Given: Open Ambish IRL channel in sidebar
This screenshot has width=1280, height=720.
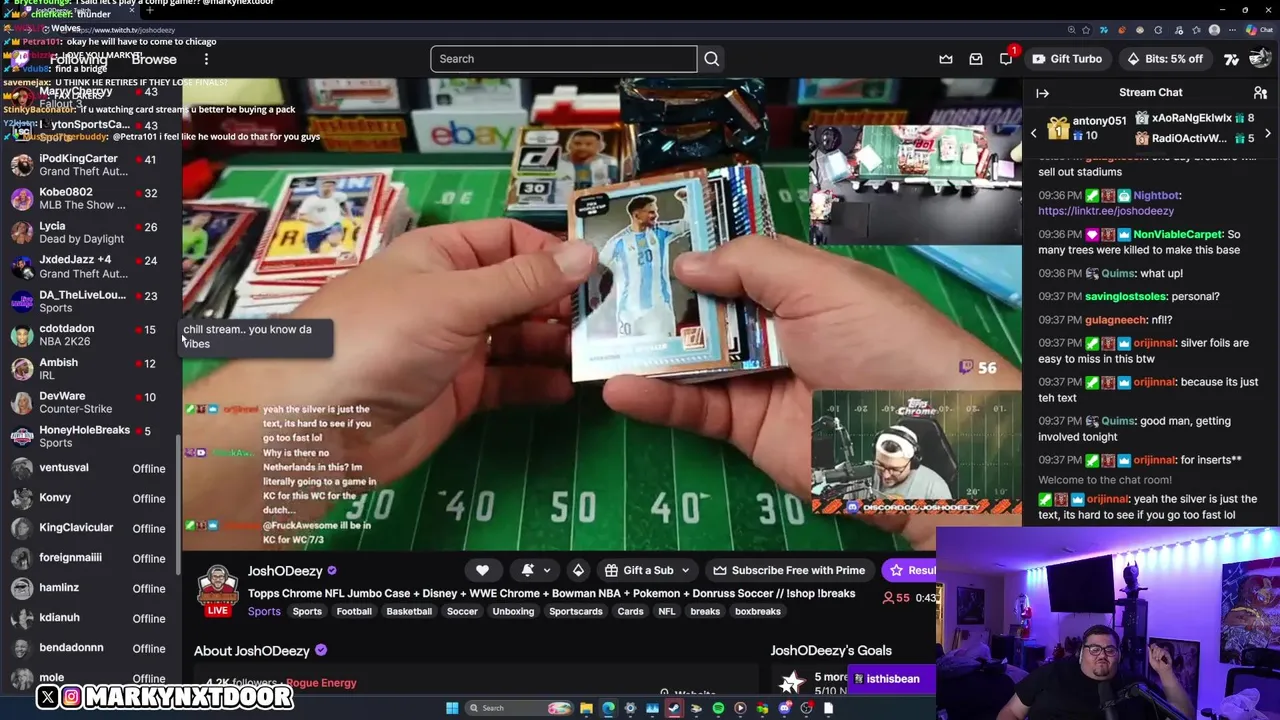Looking at the screenshot, I should pos(88,369).
